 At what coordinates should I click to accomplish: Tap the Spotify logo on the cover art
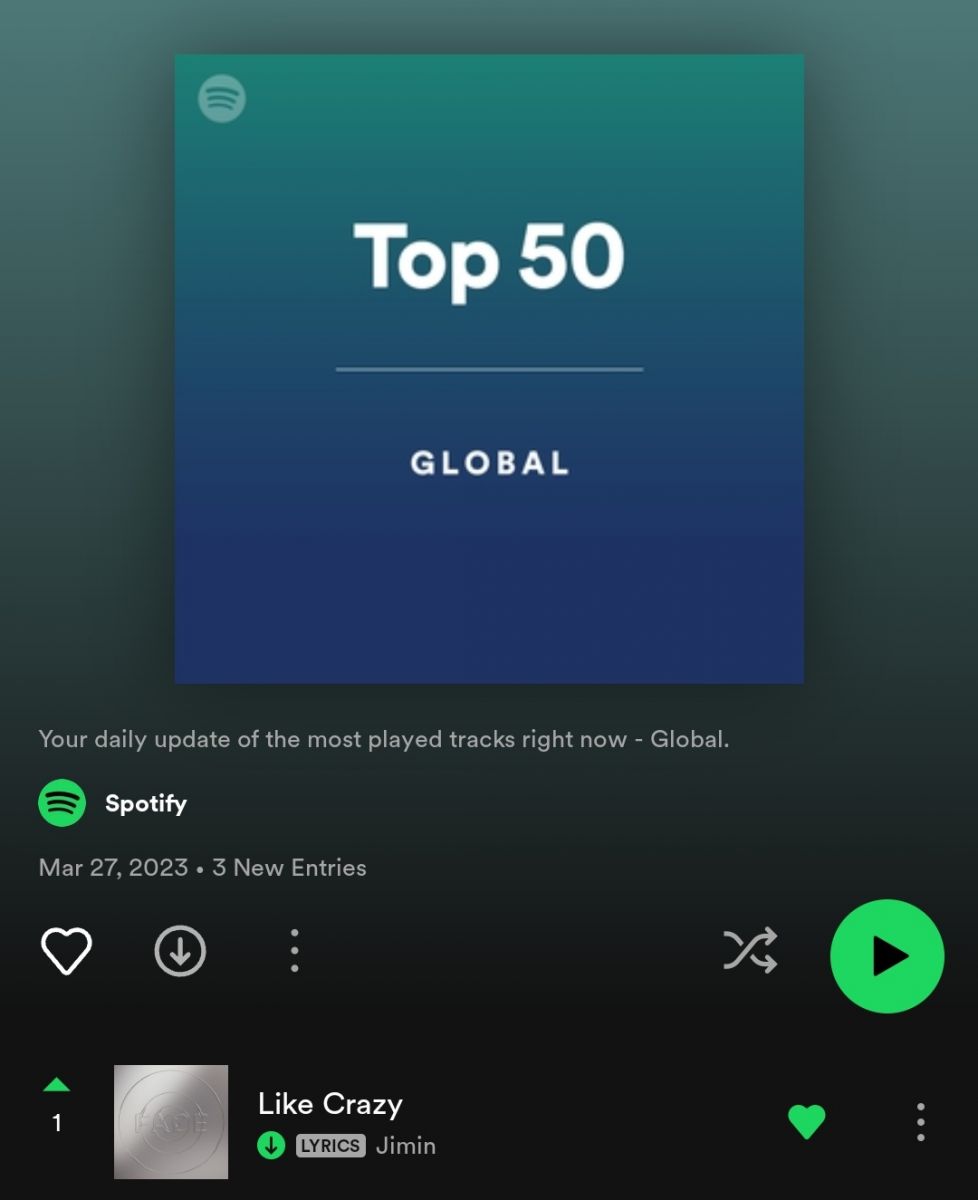[221, 99]
